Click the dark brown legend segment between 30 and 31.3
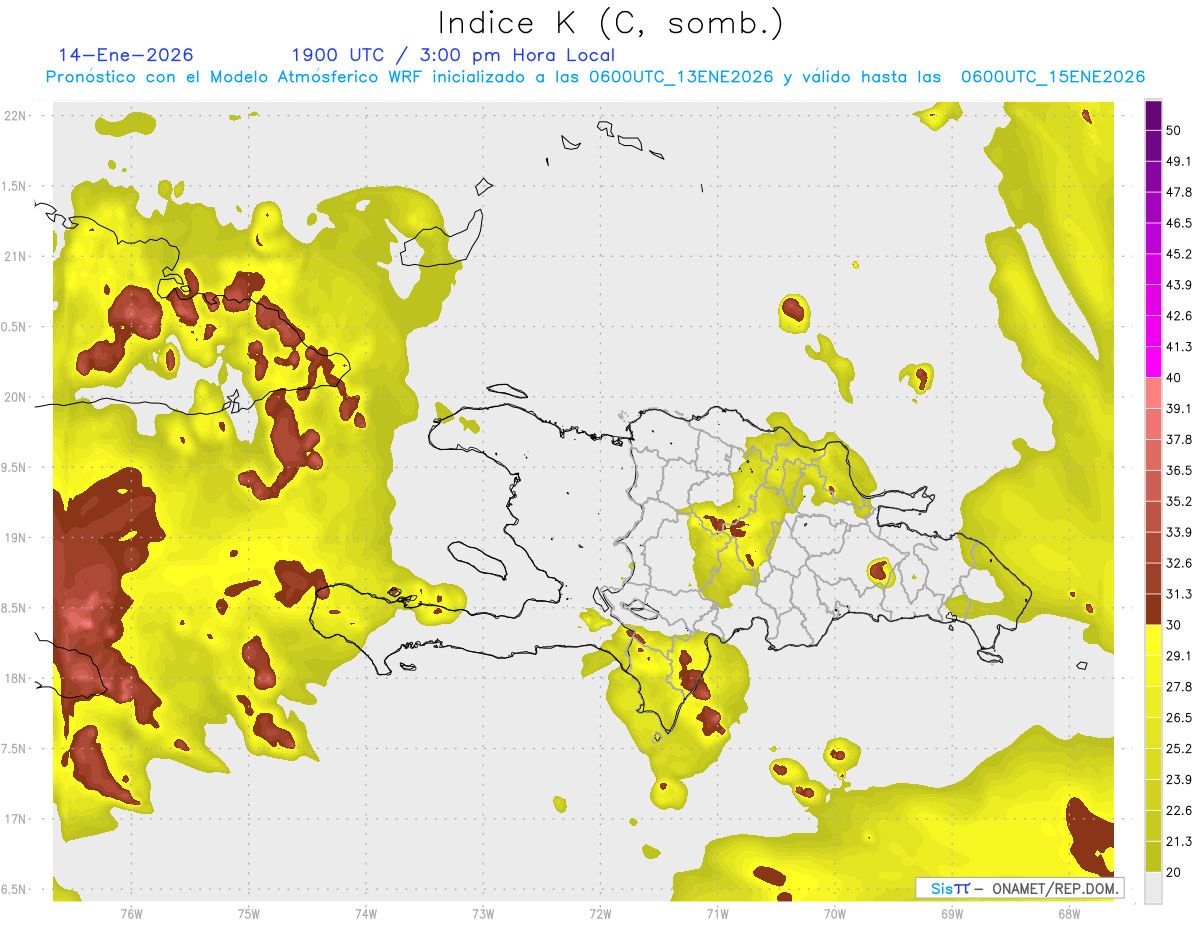 (x=1153, y=609)
